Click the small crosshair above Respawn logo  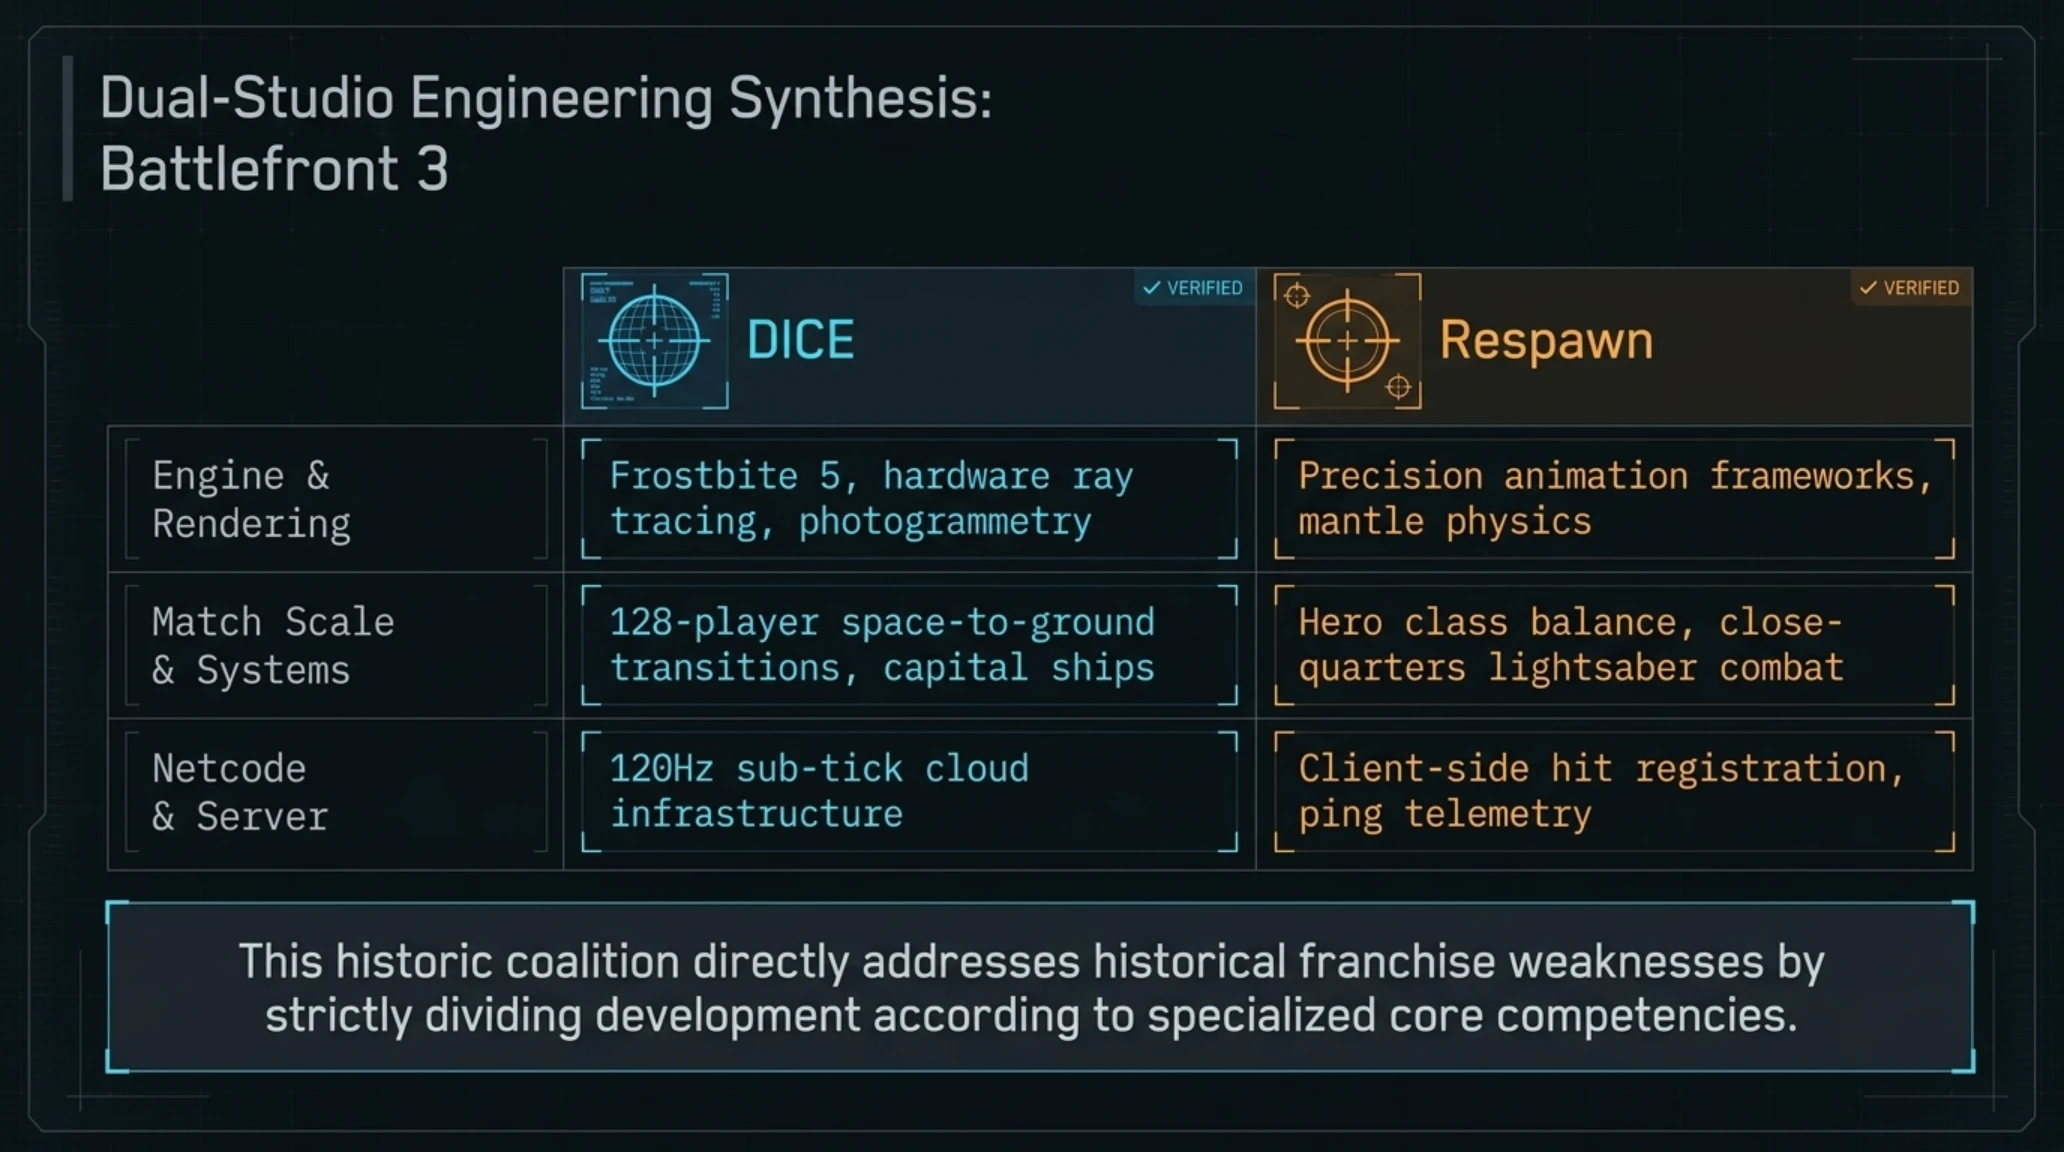pos(1297,295)
